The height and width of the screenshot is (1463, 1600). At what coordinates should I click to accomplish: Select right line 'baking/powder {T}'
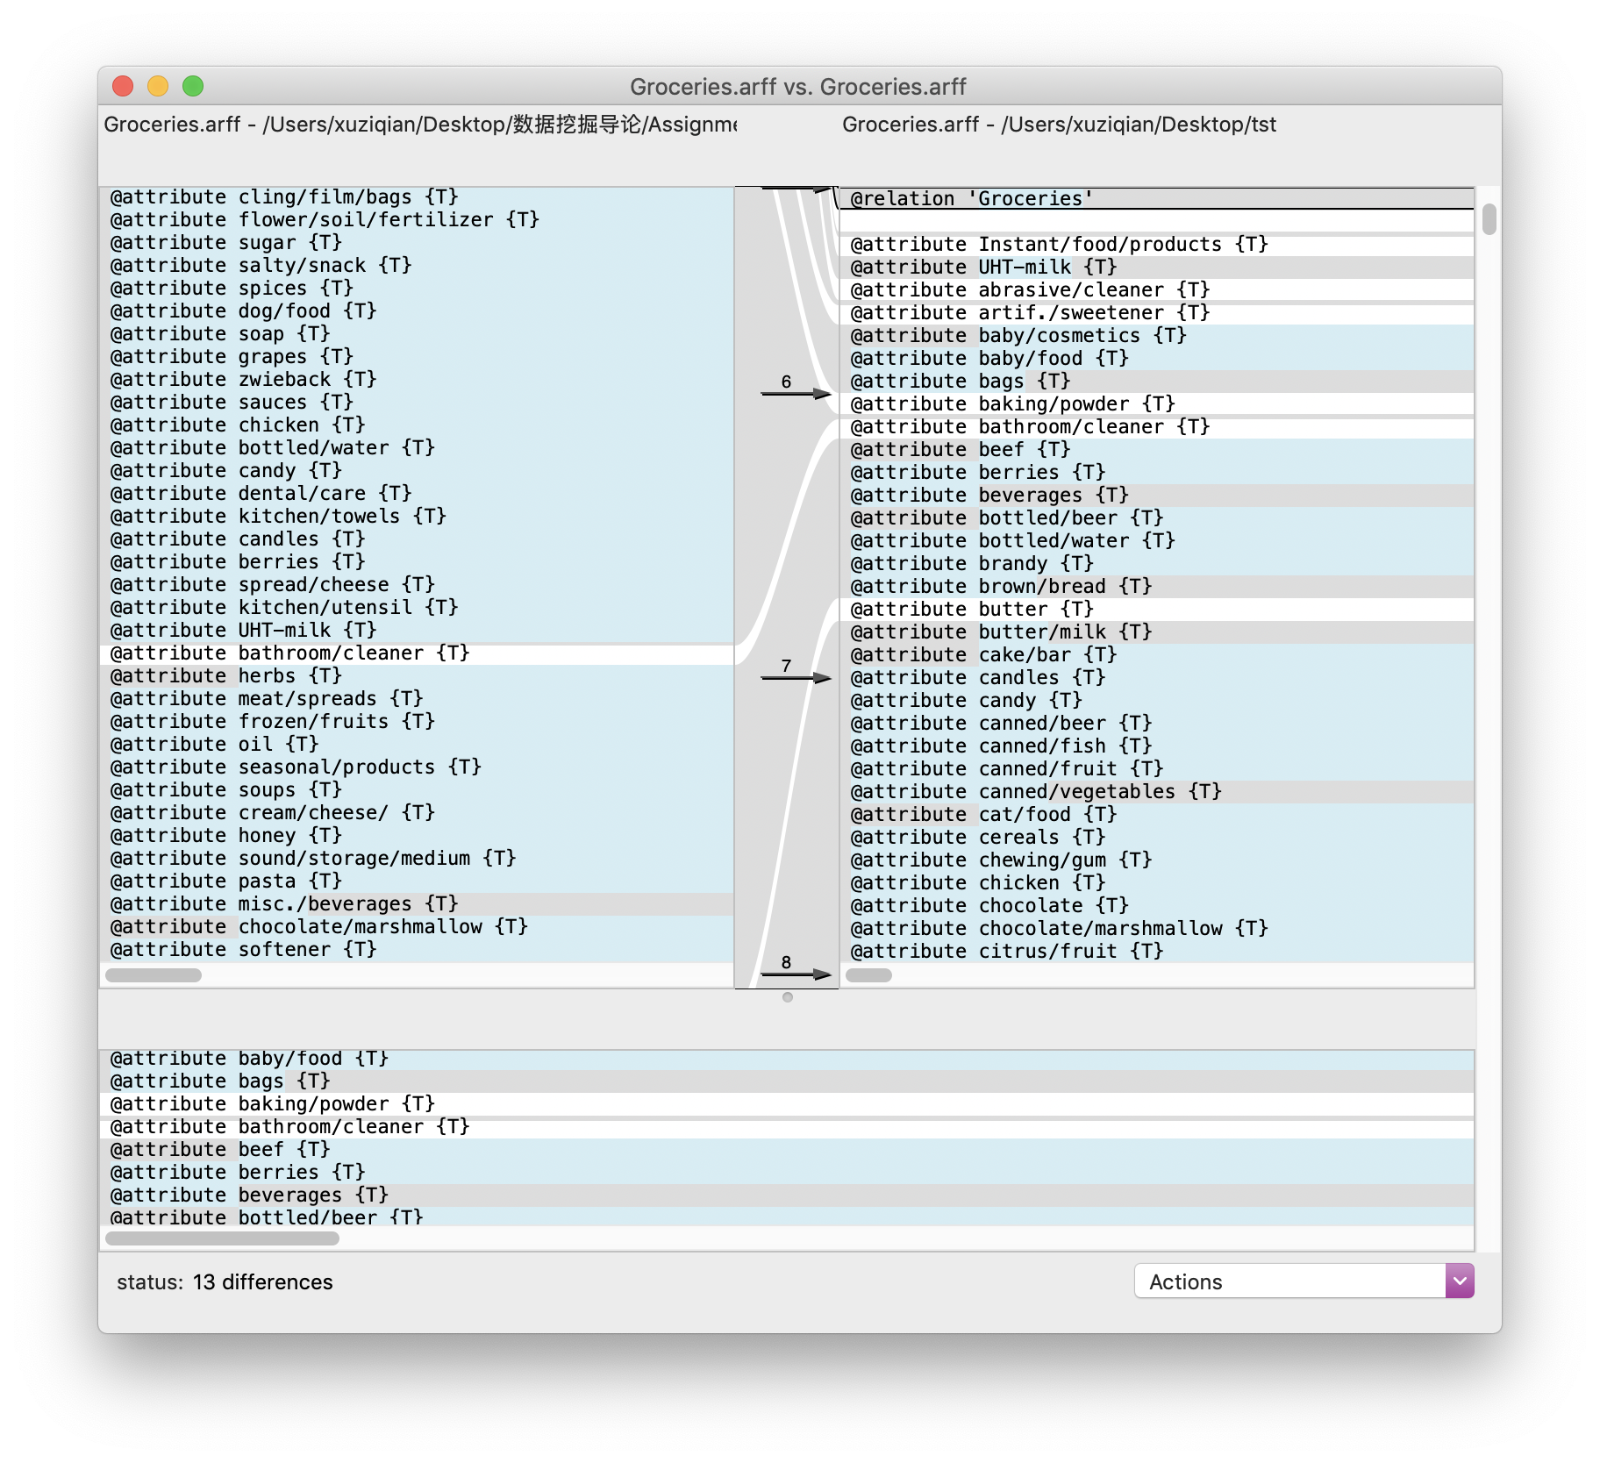click(1157, 404)
